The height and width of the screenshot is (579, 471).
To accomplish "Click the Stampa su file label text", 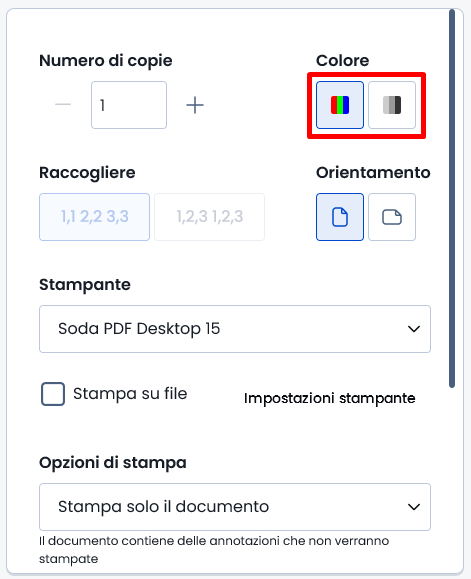I will [x=130, y=394].
